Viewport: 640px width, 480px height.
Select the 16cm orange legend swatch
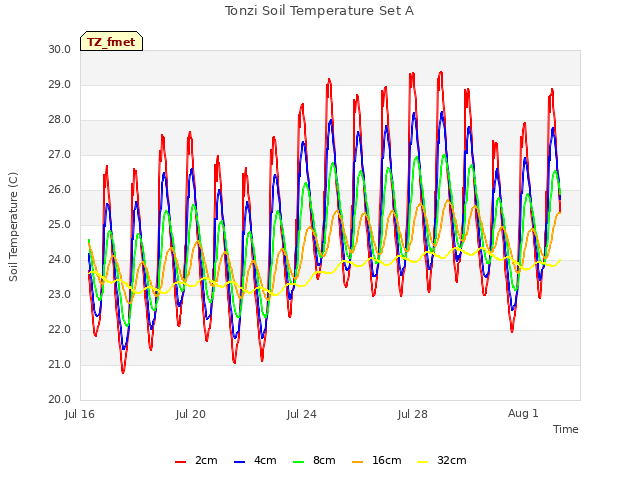358,461
